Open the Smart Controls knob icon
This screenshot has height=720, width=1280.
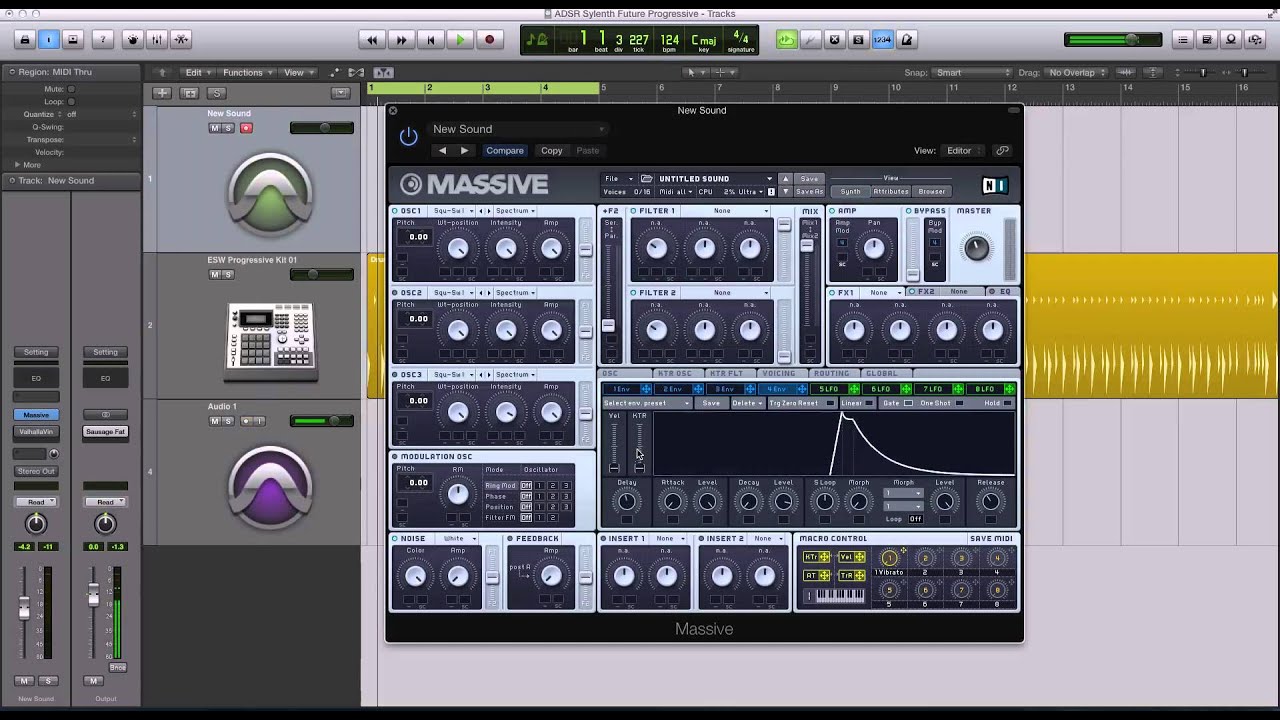133,40
